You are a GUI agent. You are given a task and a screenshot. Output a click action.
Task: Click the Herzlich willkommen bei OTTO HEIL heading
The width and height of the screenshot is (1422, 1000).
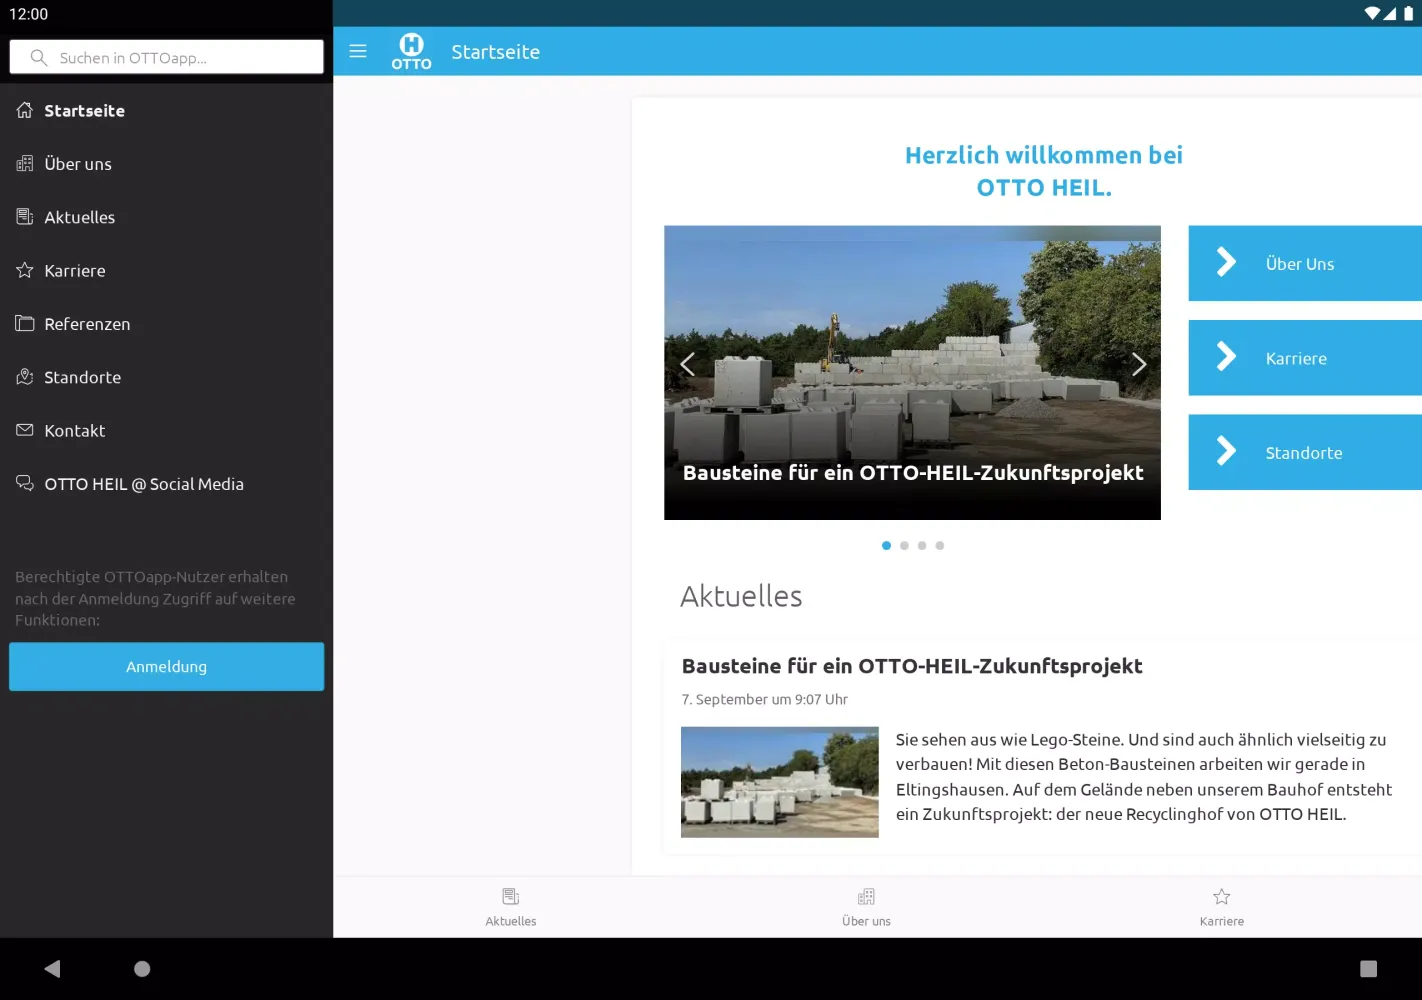point(1044,171)
